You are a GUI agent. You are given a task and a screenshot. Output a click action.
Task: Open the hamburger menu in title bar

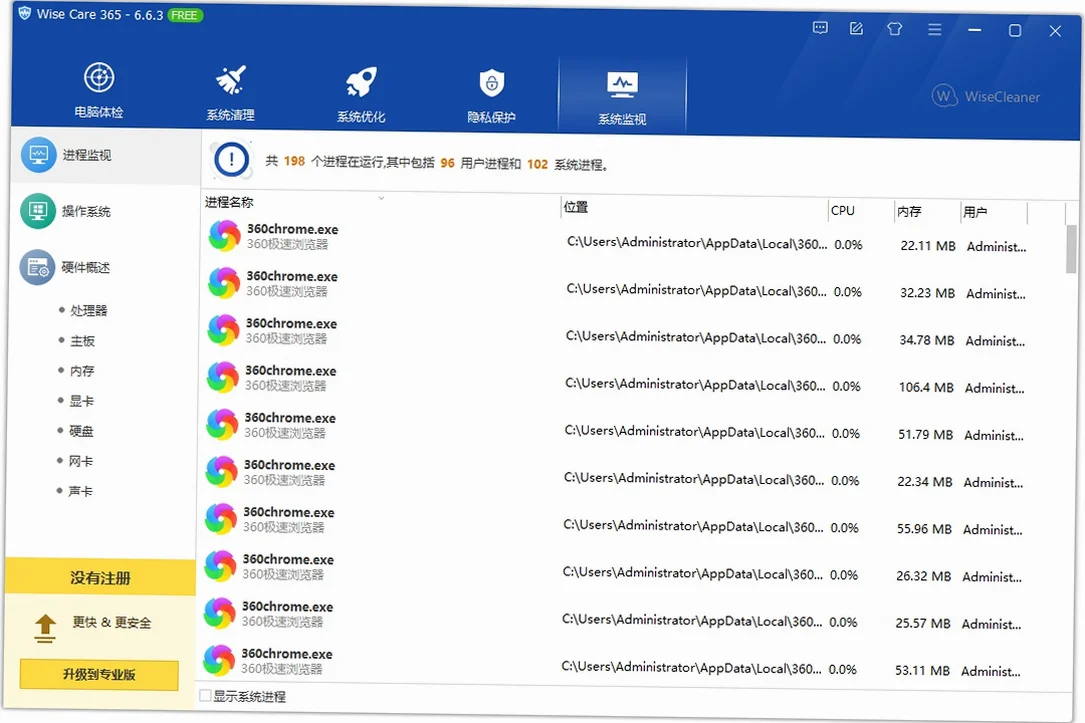[x=935, y=30]
